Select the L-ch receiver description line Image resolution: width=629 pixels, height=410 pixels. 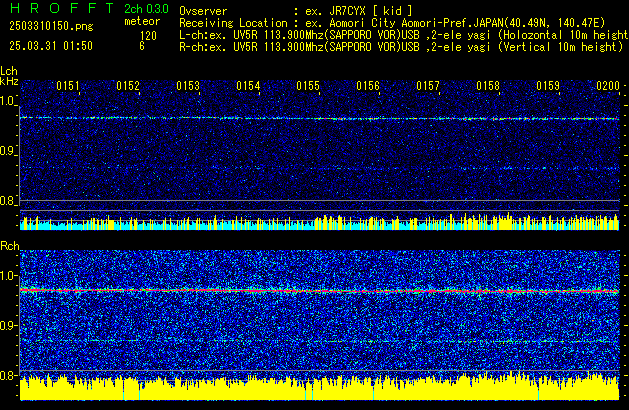[x=404, y=35]
